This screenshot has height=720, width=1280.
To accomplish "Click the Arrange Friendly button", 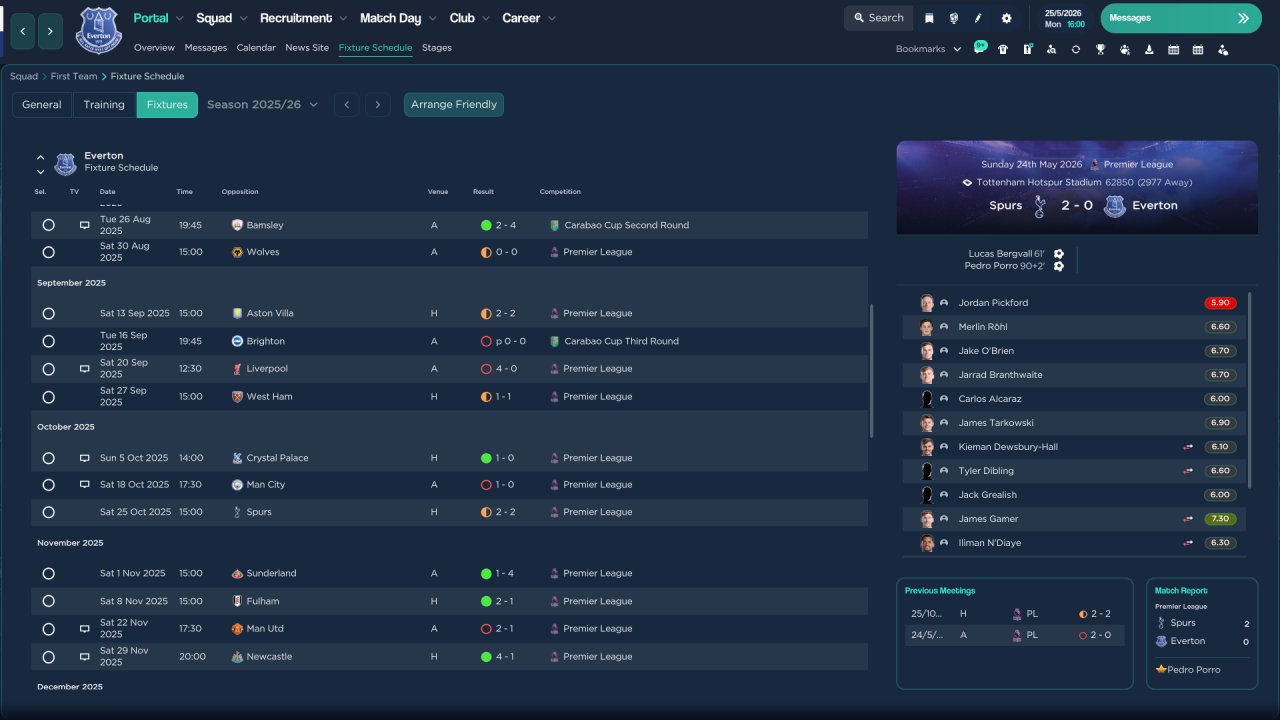I will (x=454, y=105).
